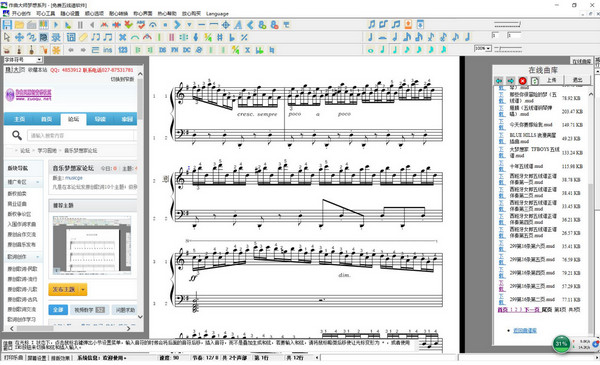Select the whole note duration icon
Viewport: 600px width, 365px height.
(x=370, y=50)
